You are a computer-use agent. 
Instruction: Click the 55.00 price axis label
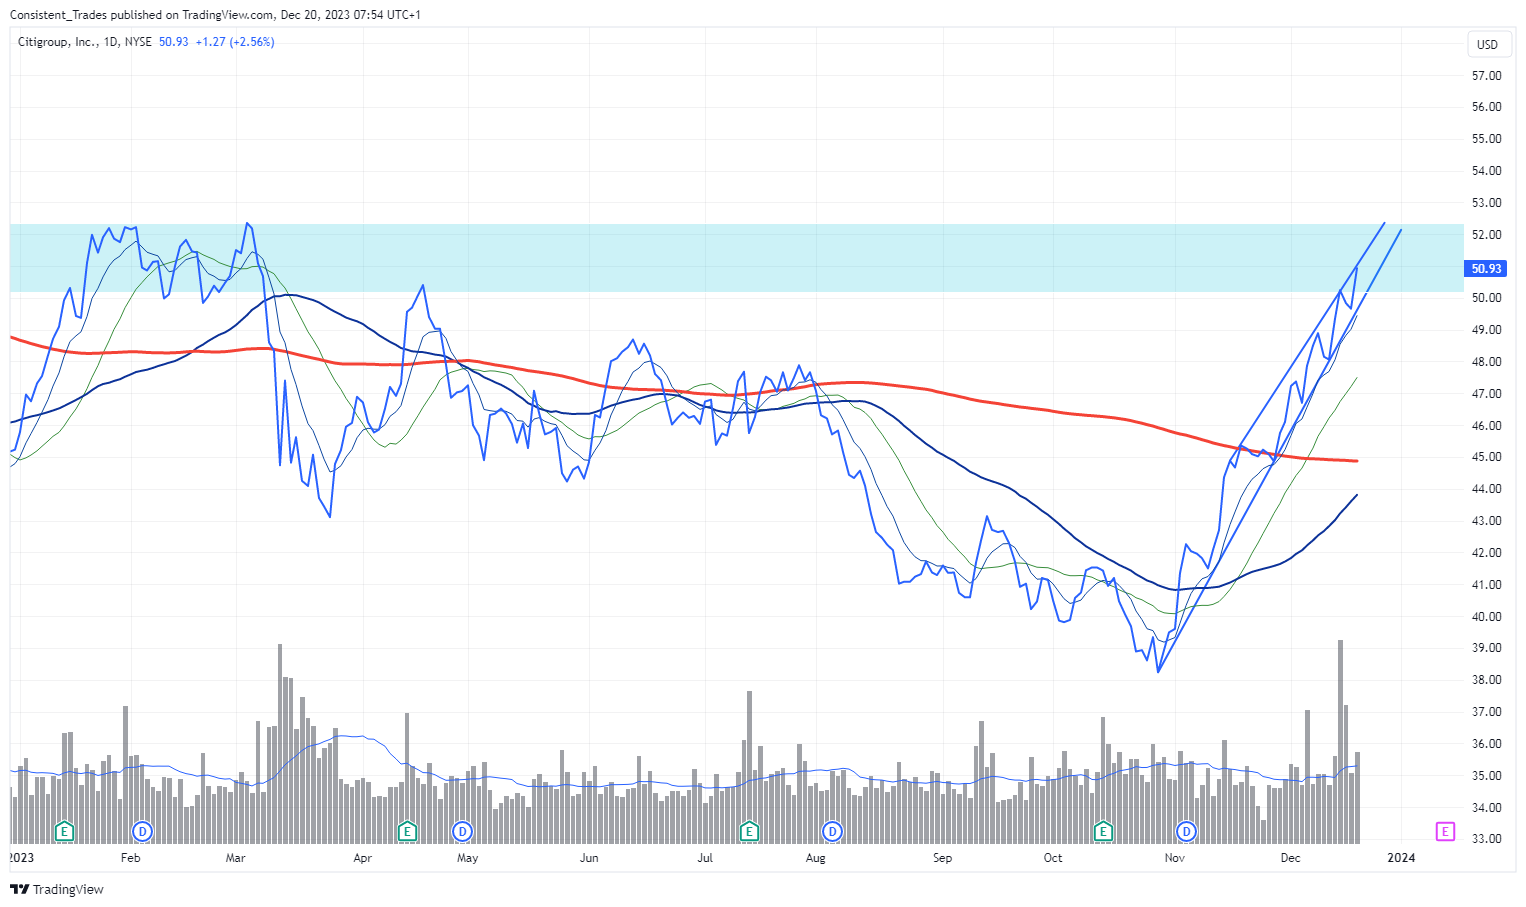(x=1486, y=139)
